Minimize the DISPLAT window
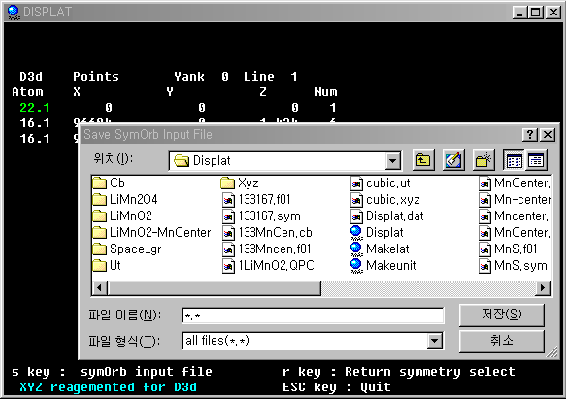 [519, 12]
